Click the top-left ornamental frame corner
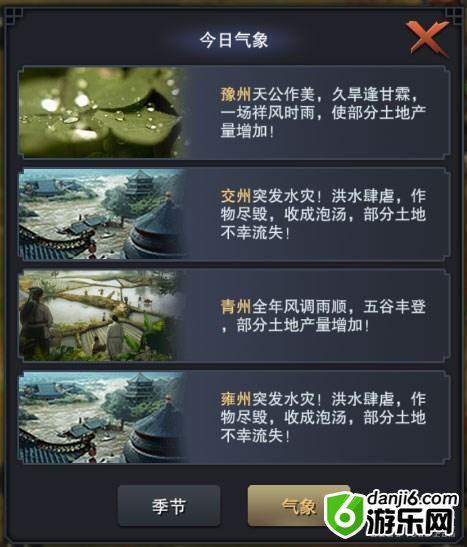 (x=13, y=15)
